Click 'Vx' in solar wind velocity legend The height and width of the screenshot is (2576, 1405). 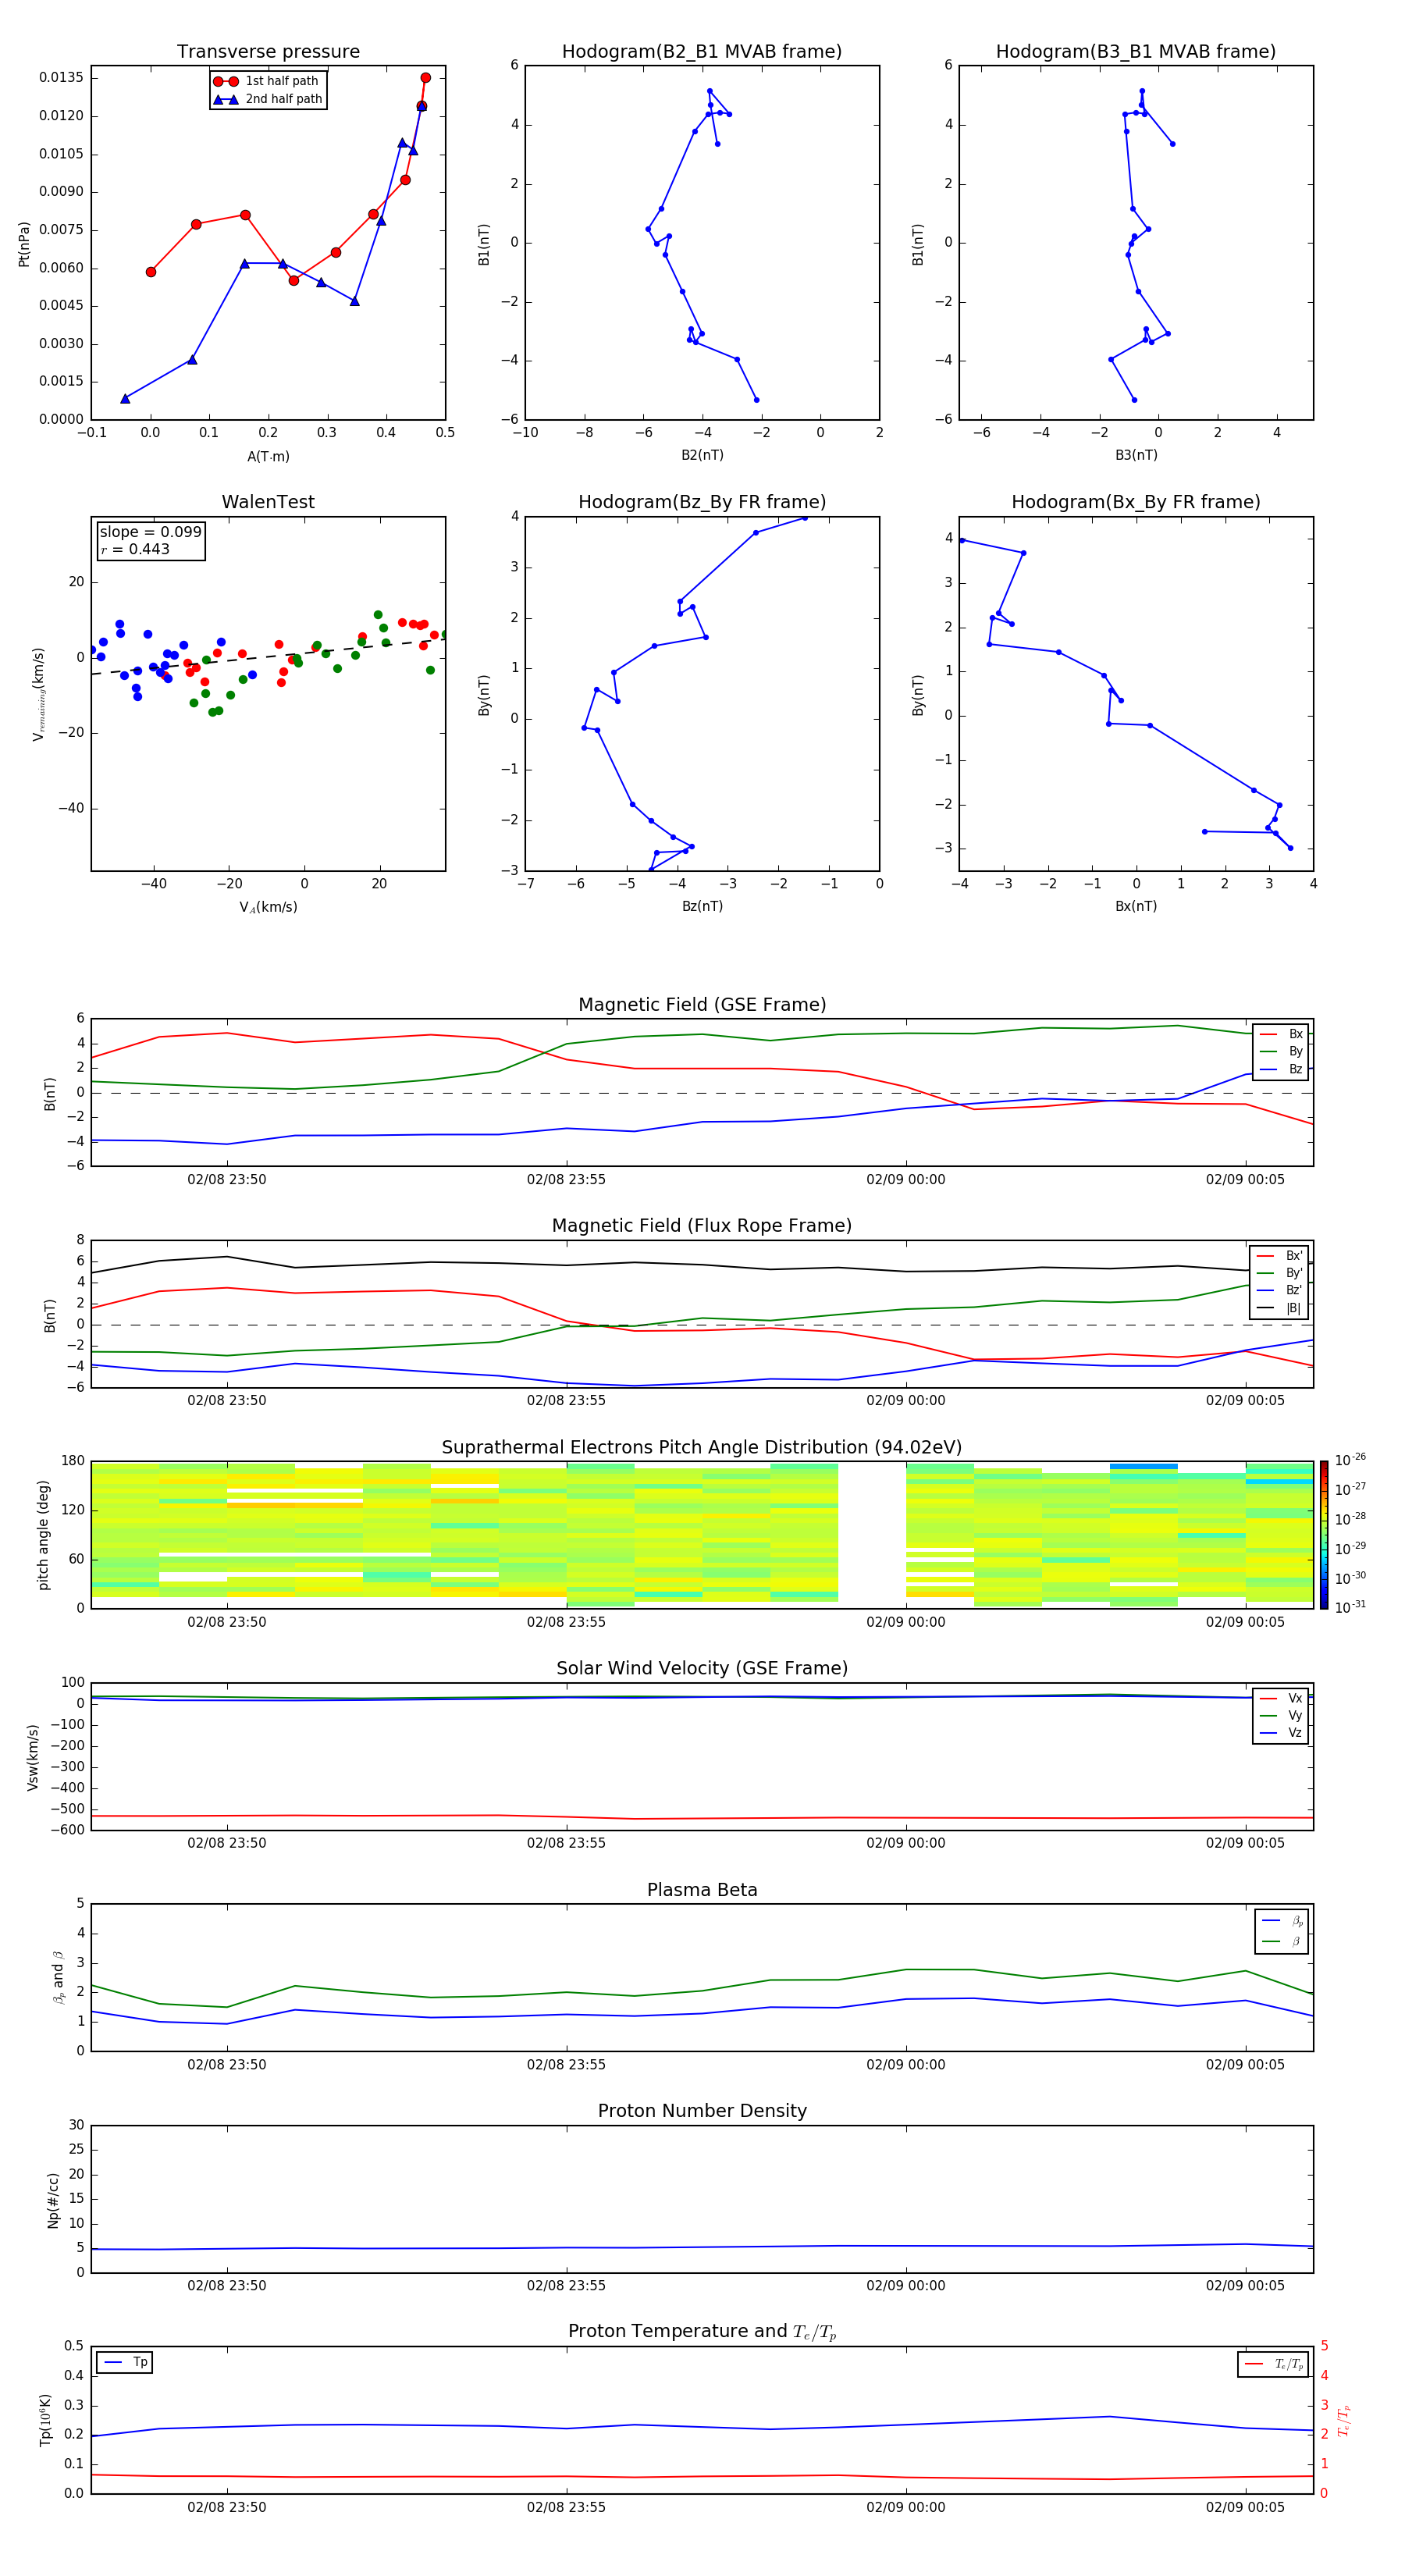click(x=1282, y=1698)
